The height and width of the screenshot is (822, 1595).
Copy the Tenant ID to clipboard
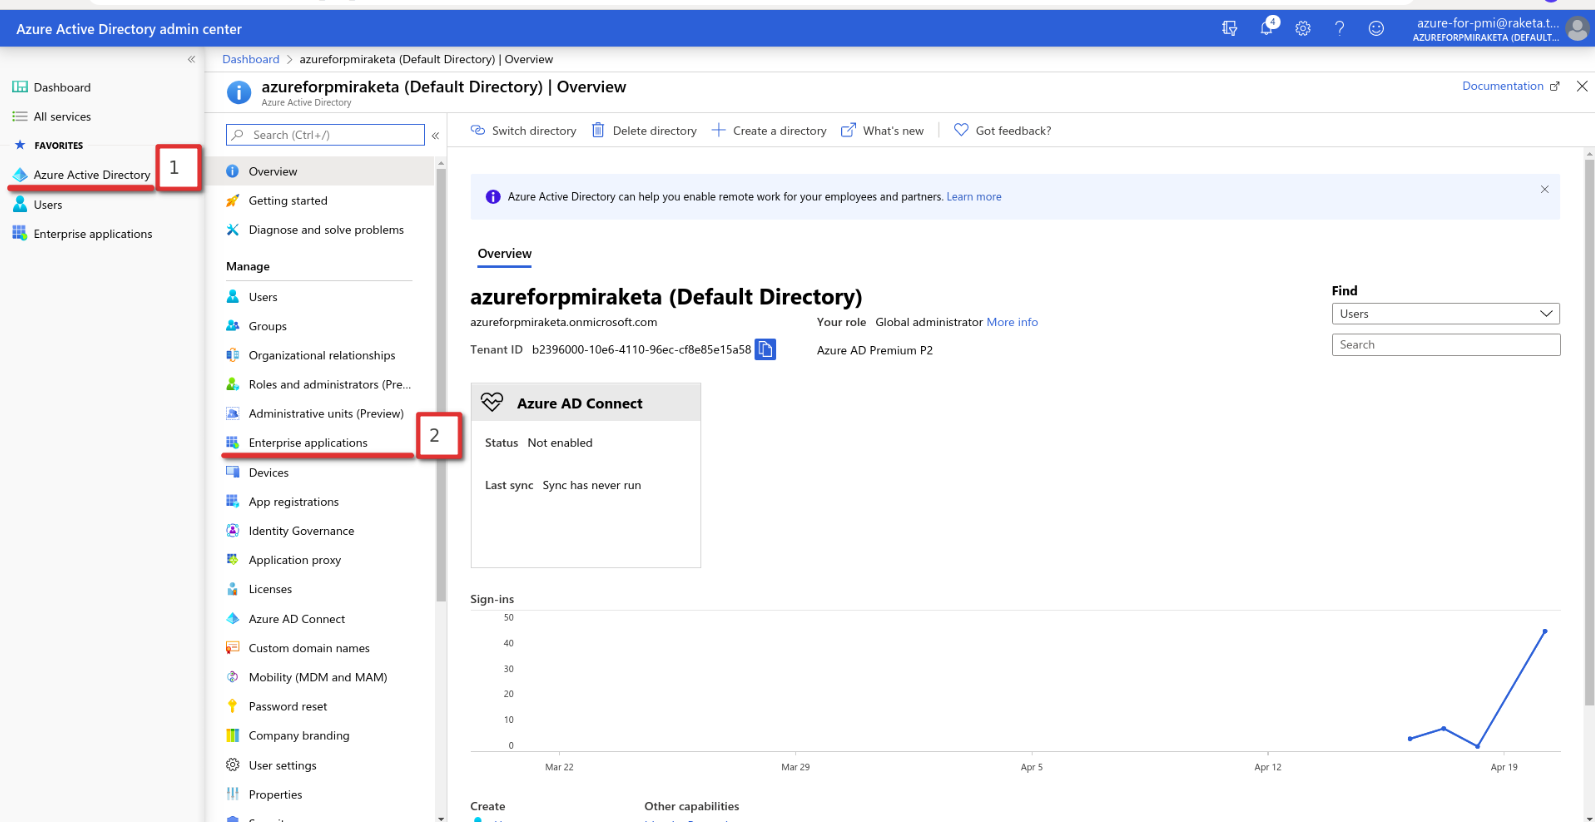[765, 349]
